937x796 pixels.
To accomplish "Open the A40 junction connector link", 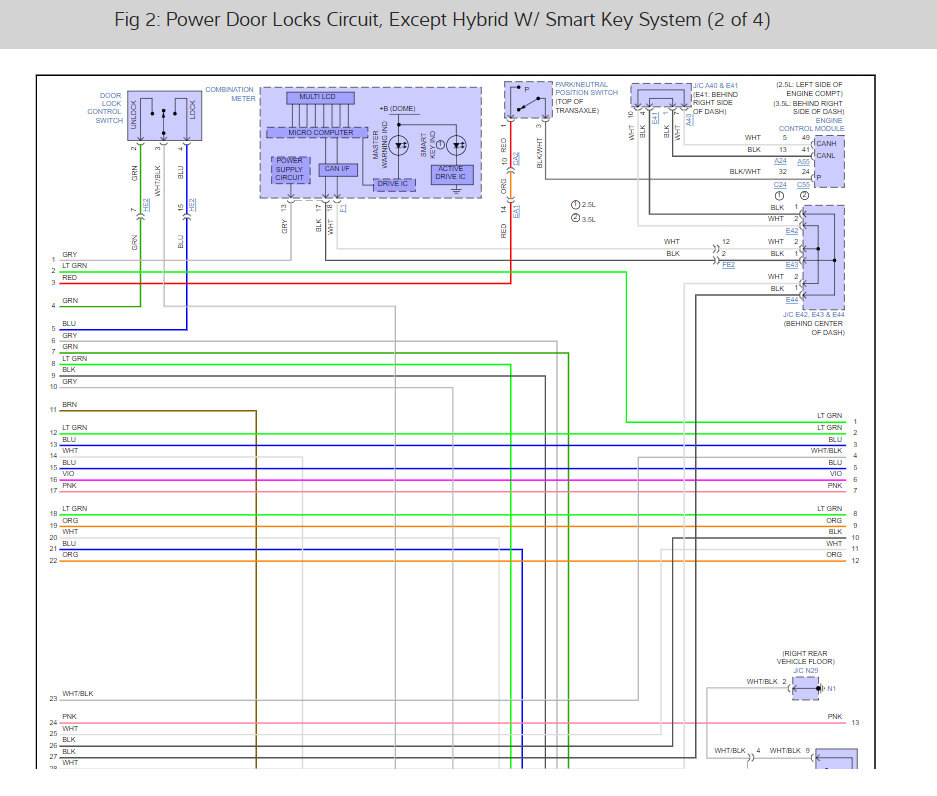I will pyautogui.click(x=689, y=120).
